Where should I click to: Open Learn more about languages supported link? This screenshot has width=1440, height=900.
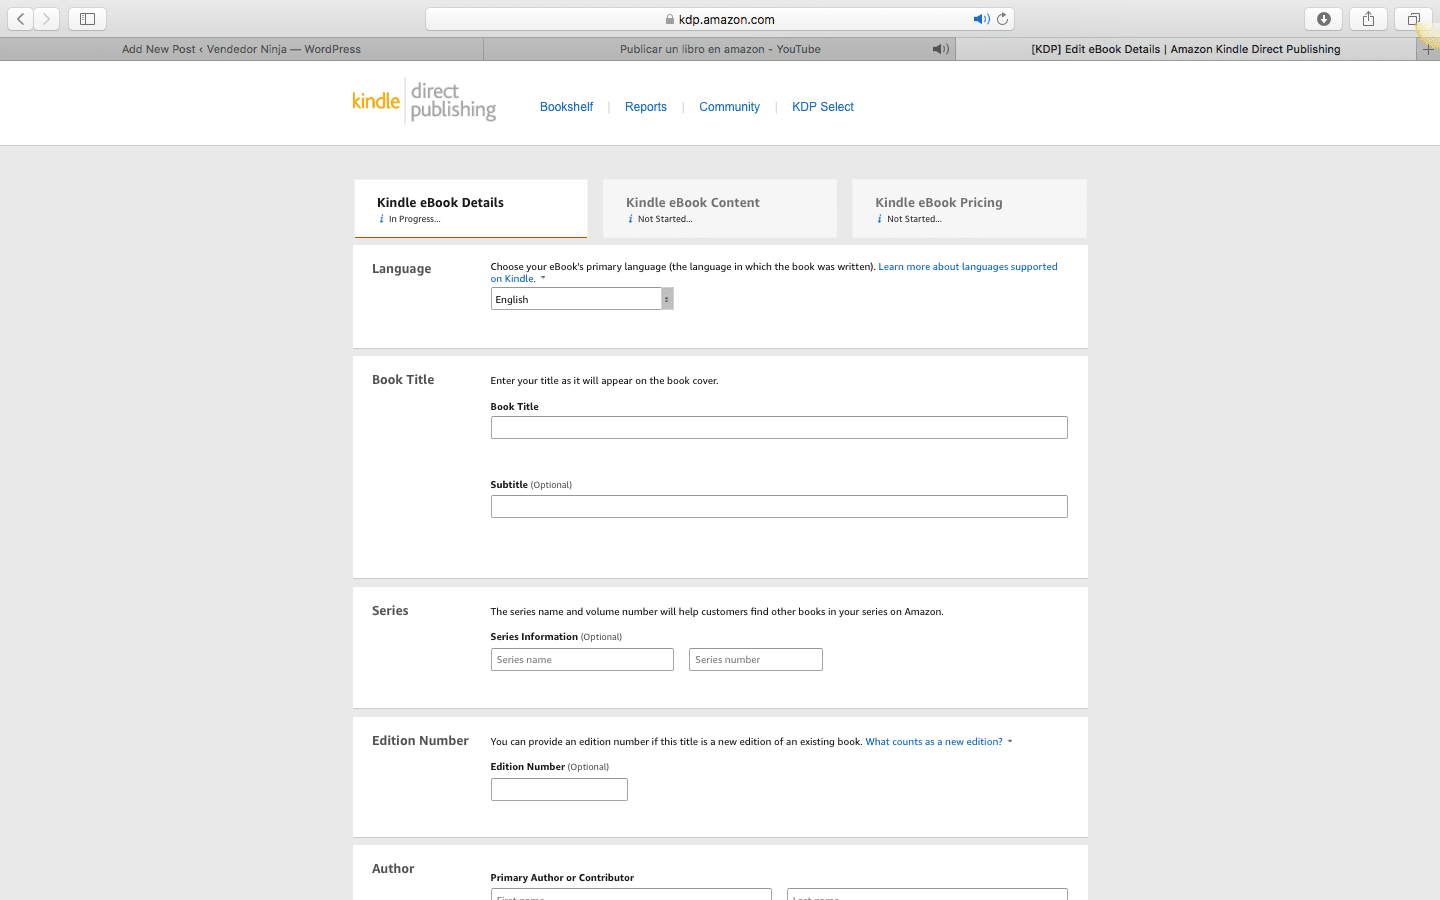967,267
